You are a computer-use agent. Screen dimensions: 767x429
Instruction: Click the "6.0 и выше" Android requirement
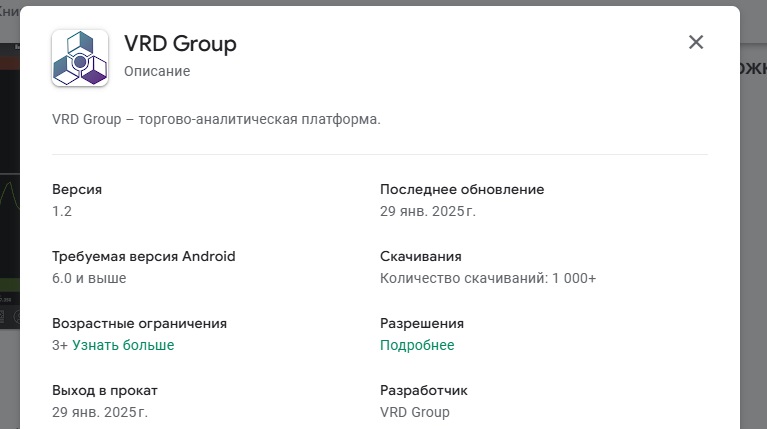point(89,278)
